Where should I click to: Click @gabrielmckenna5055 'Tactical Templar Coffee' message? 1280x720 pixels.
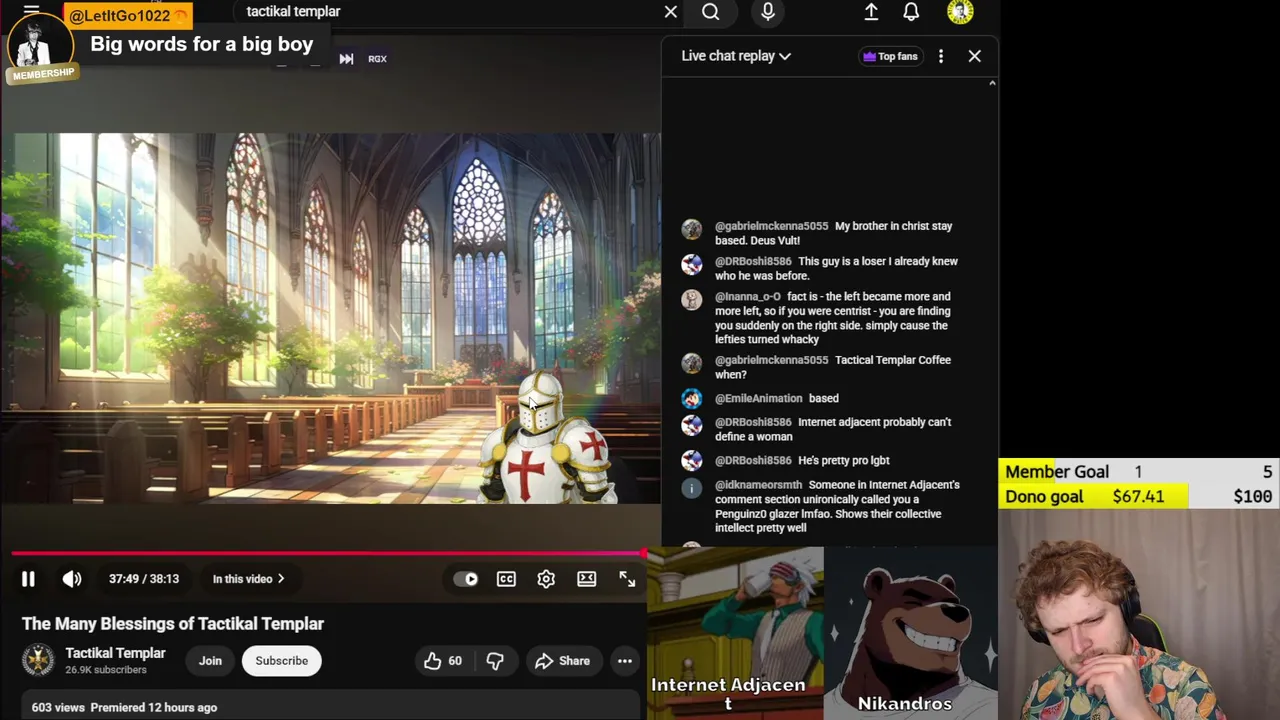[833, 367]
